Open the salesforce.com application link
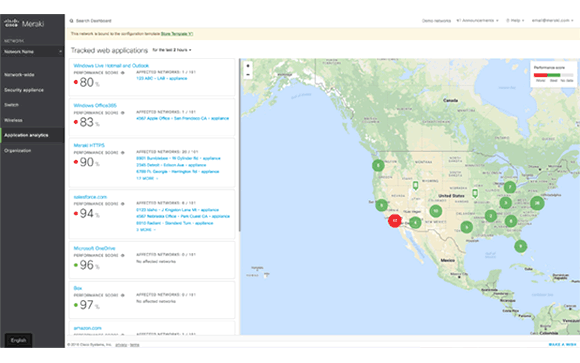This screenshot has height=363, width=580. pyautogui.click(x=90, y=197)
